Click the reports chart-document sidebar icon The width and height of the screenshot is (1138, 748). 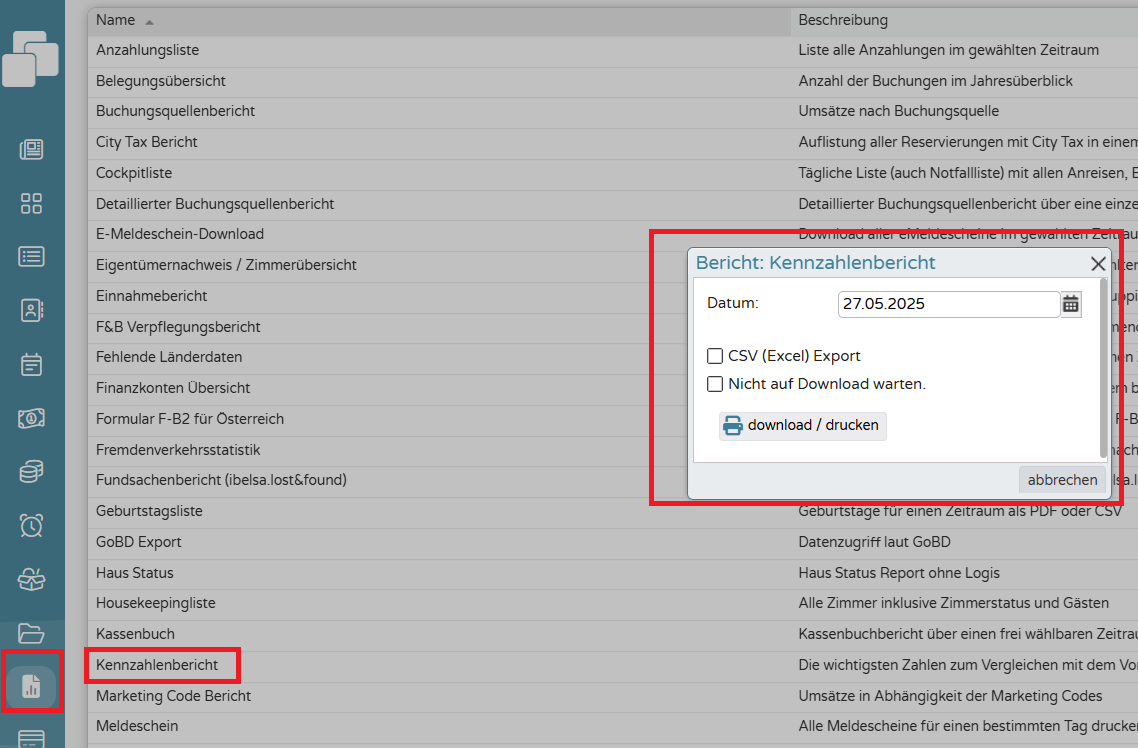(31, 686)
